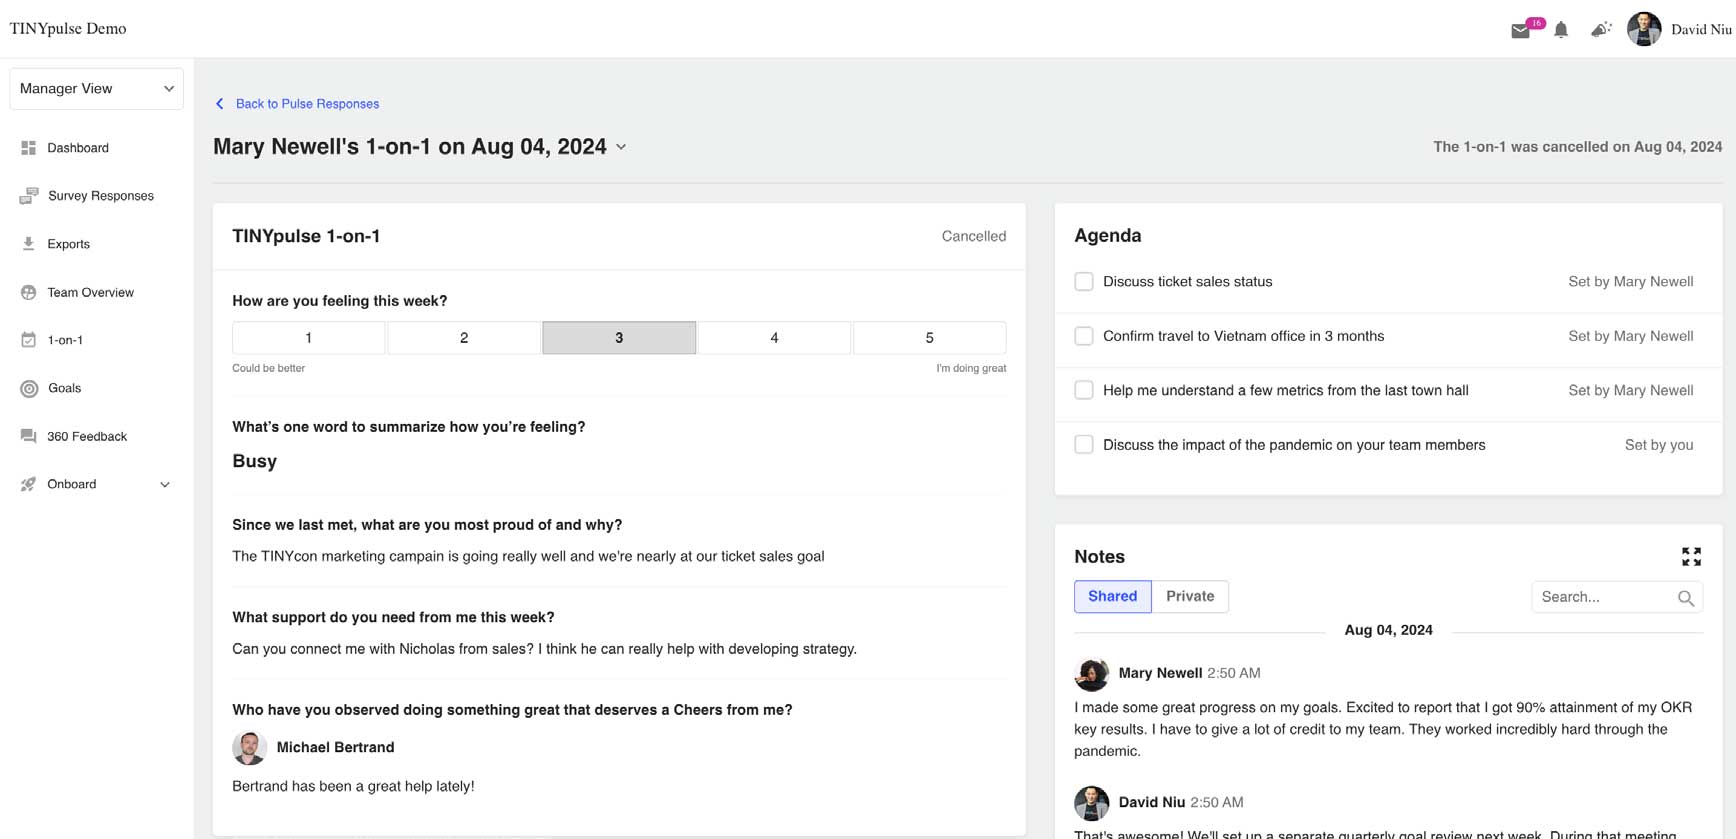Image resolution: width=1736 pixels, height=839 pixels.
Task: Switch to the Private notes tab
Action: 1190,596
